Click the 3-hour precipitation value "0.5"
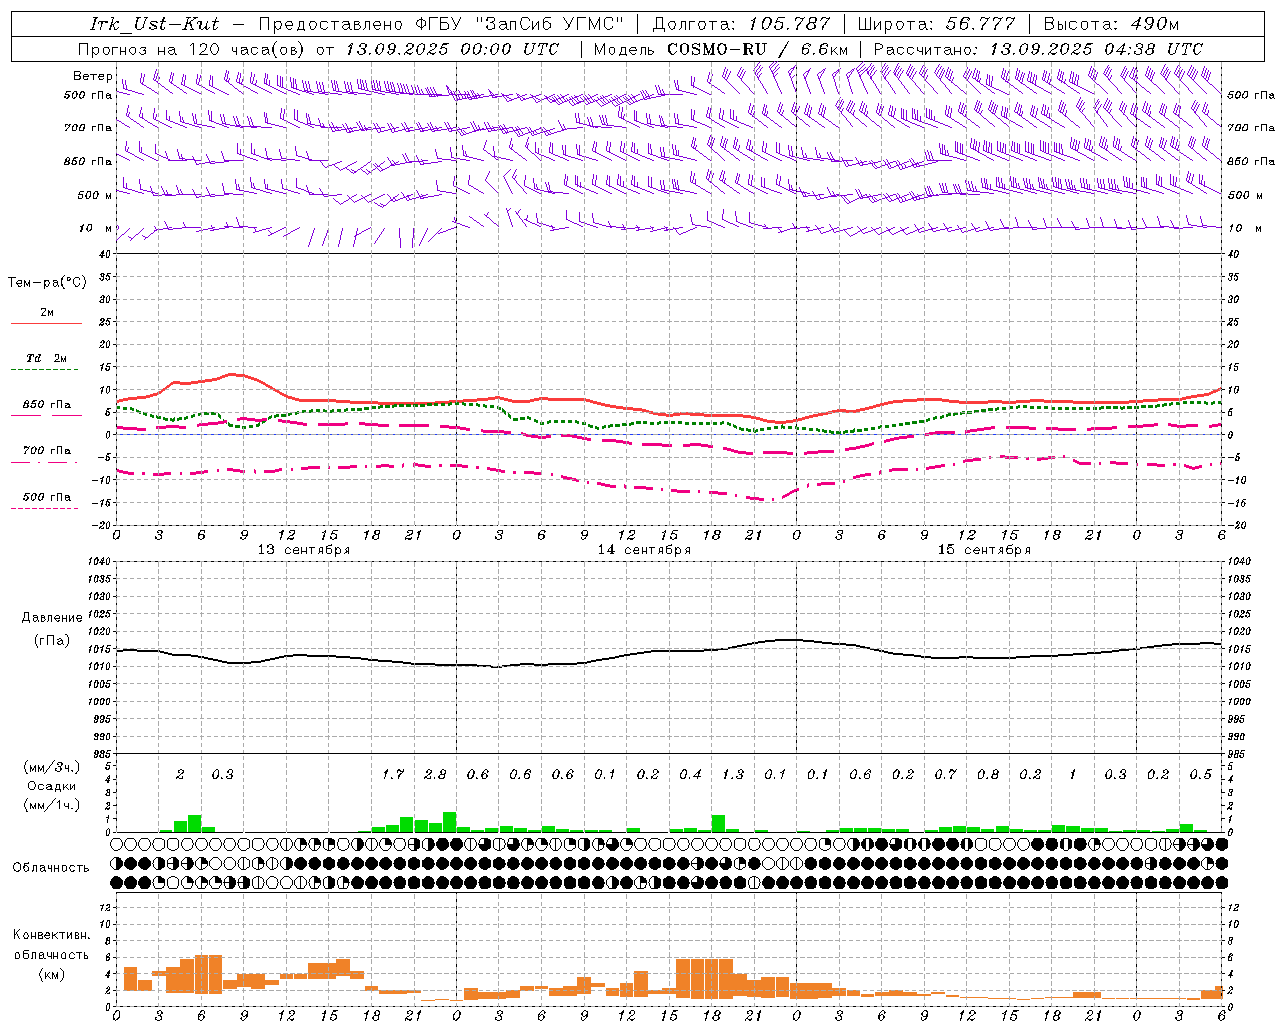The height and width of the screenshot is (1024, 1280). [1201, 775]
